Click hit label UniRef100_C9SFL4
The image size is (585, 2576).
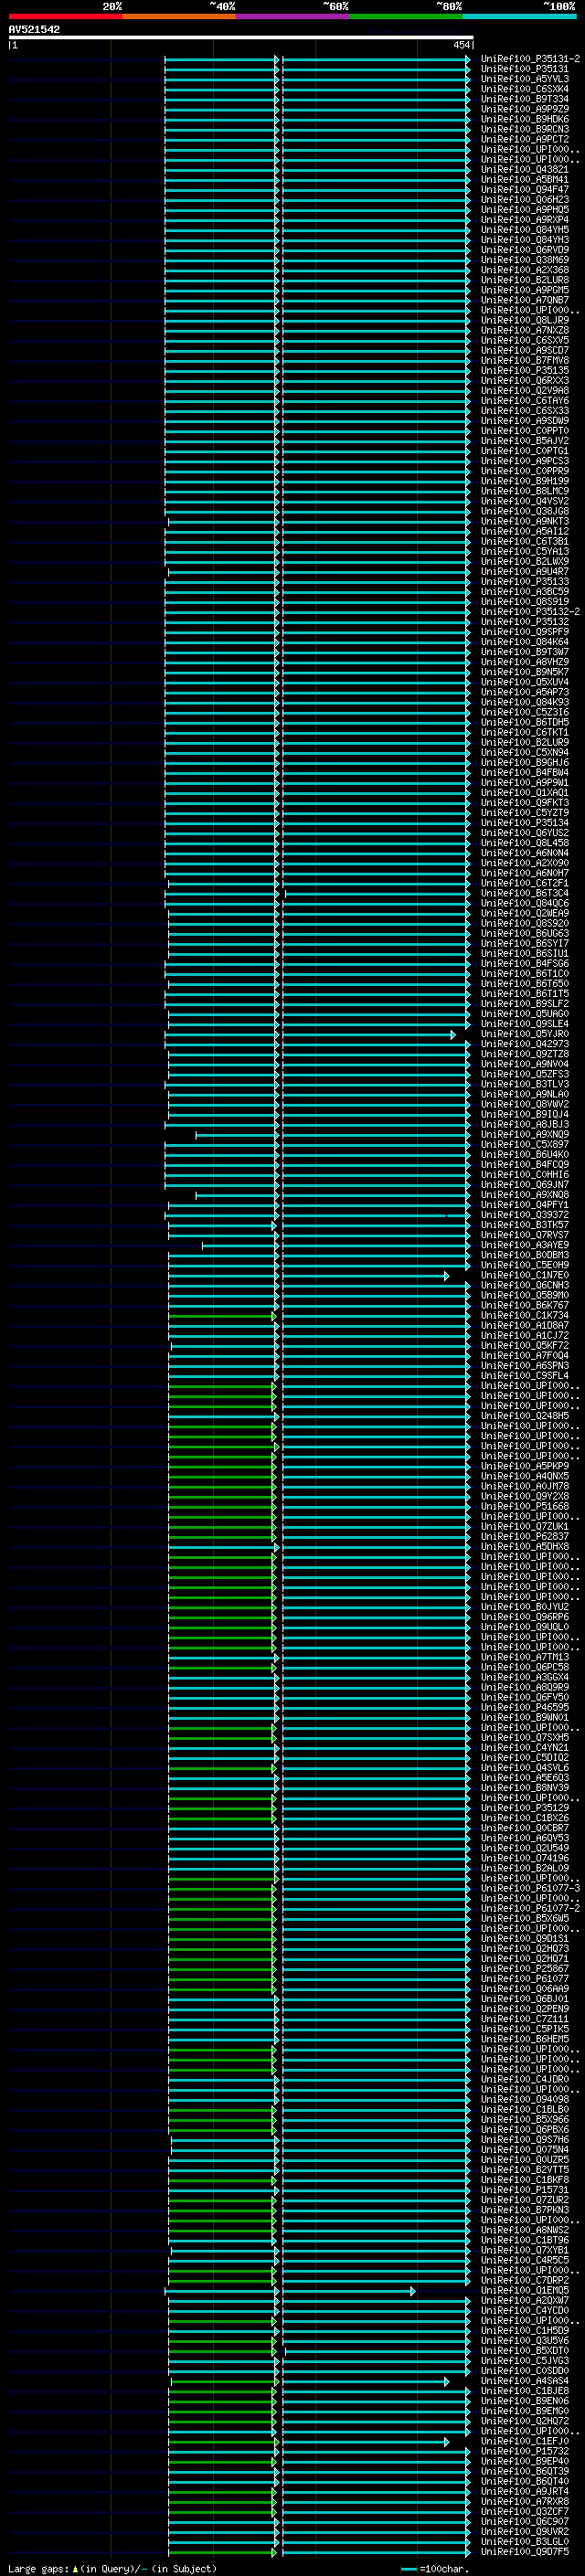(x=525, y=1376)
